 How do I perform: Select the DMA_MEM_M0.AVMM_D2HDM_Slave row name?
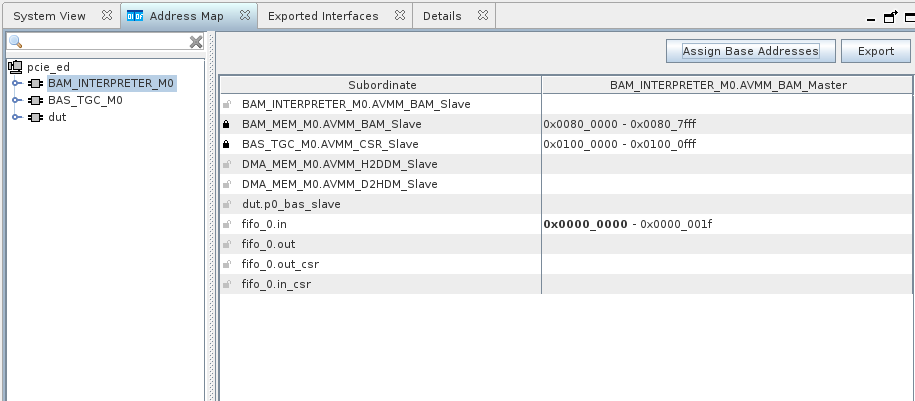(x=339, y=184)
